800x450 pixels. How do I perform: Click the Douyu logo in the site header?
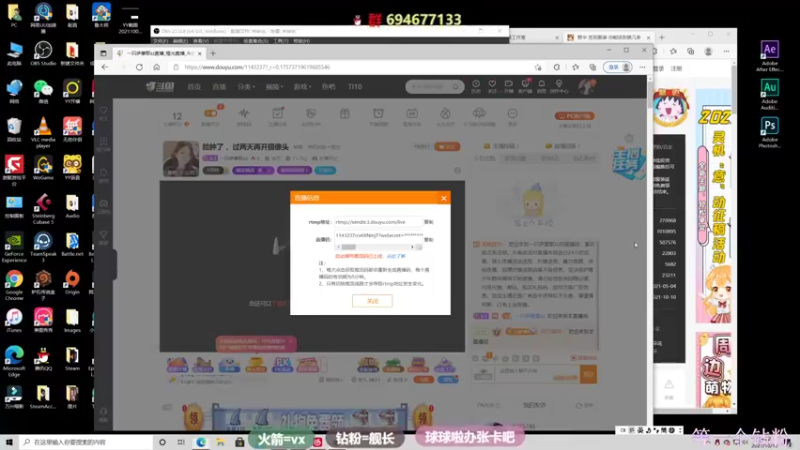pos(160,87)
